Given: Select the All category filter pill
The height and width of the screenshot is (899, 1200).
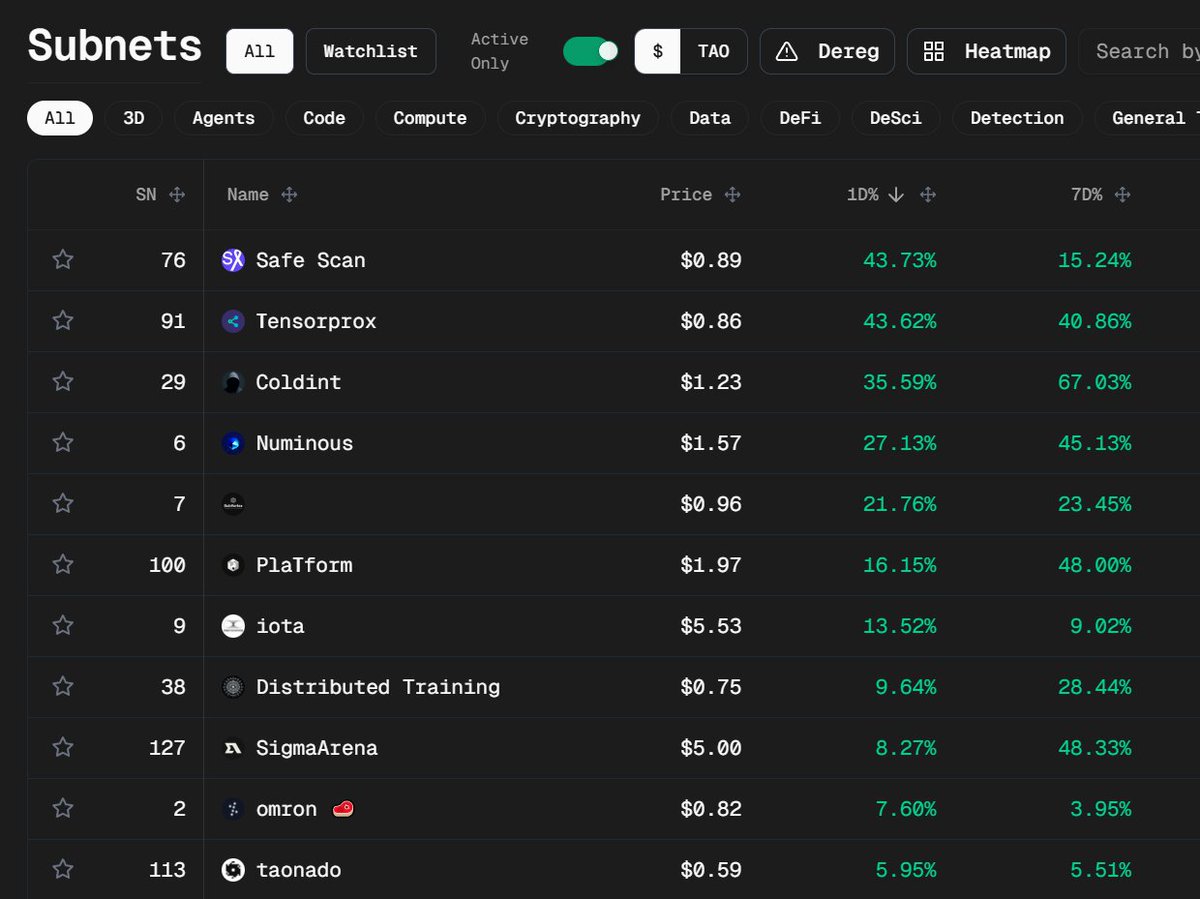Looking at the screenshot, I should (x=60, y=118).
